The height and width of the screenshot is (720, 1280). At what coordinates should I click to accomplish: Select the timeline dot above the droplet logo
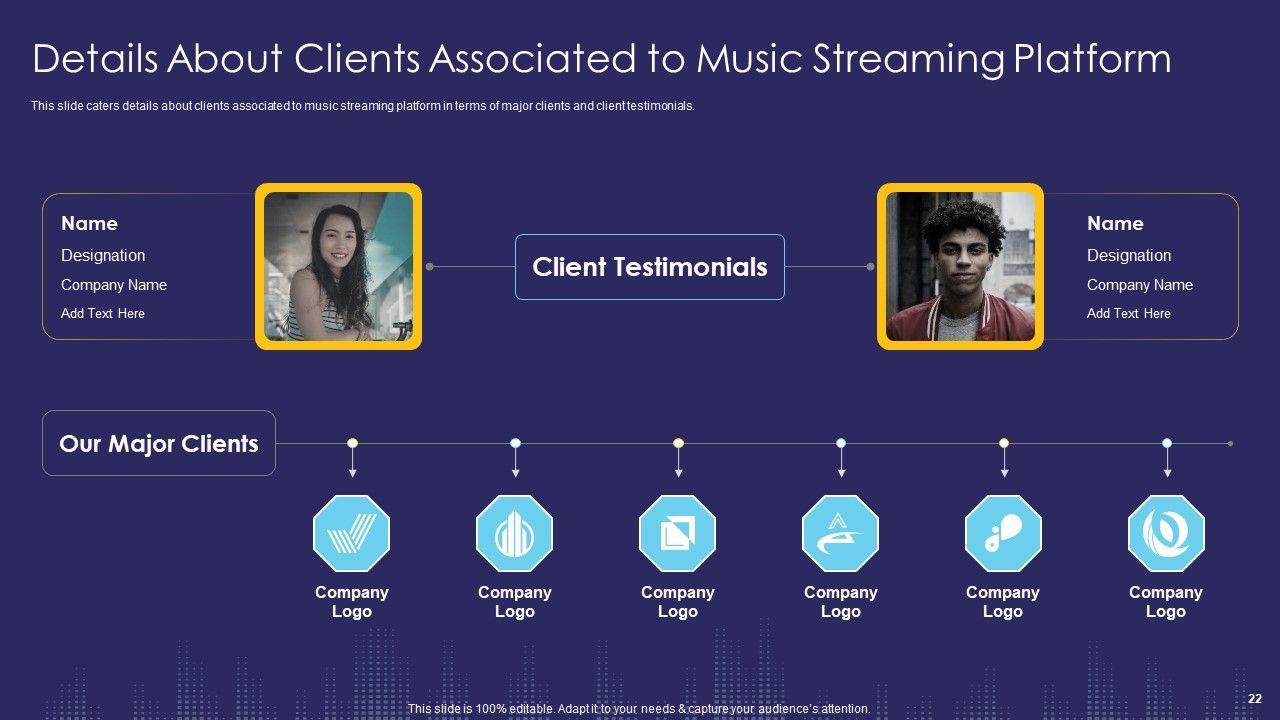pos(1004,443)
